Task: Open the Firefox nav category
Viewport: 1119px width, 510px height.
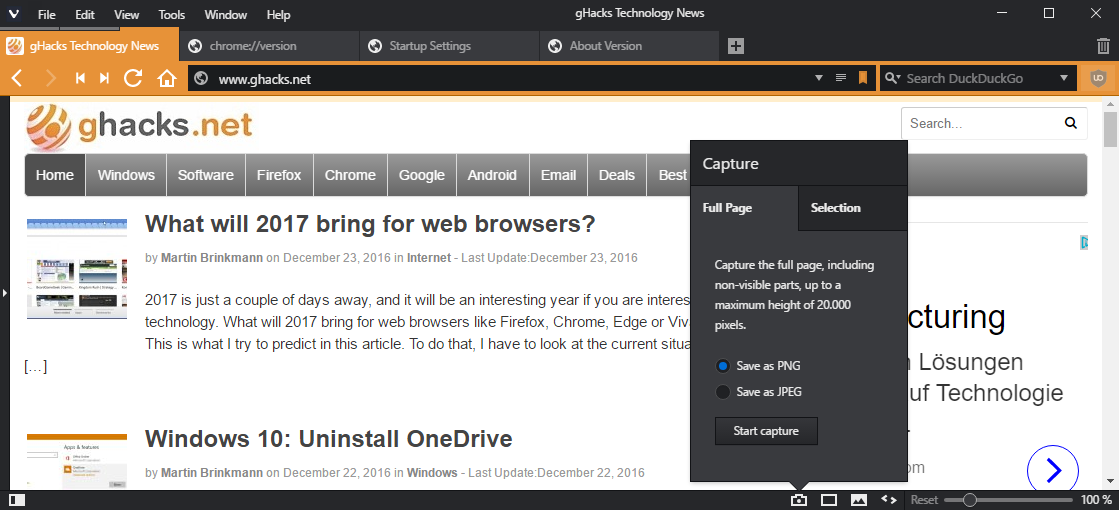Action: coord(279,175)
